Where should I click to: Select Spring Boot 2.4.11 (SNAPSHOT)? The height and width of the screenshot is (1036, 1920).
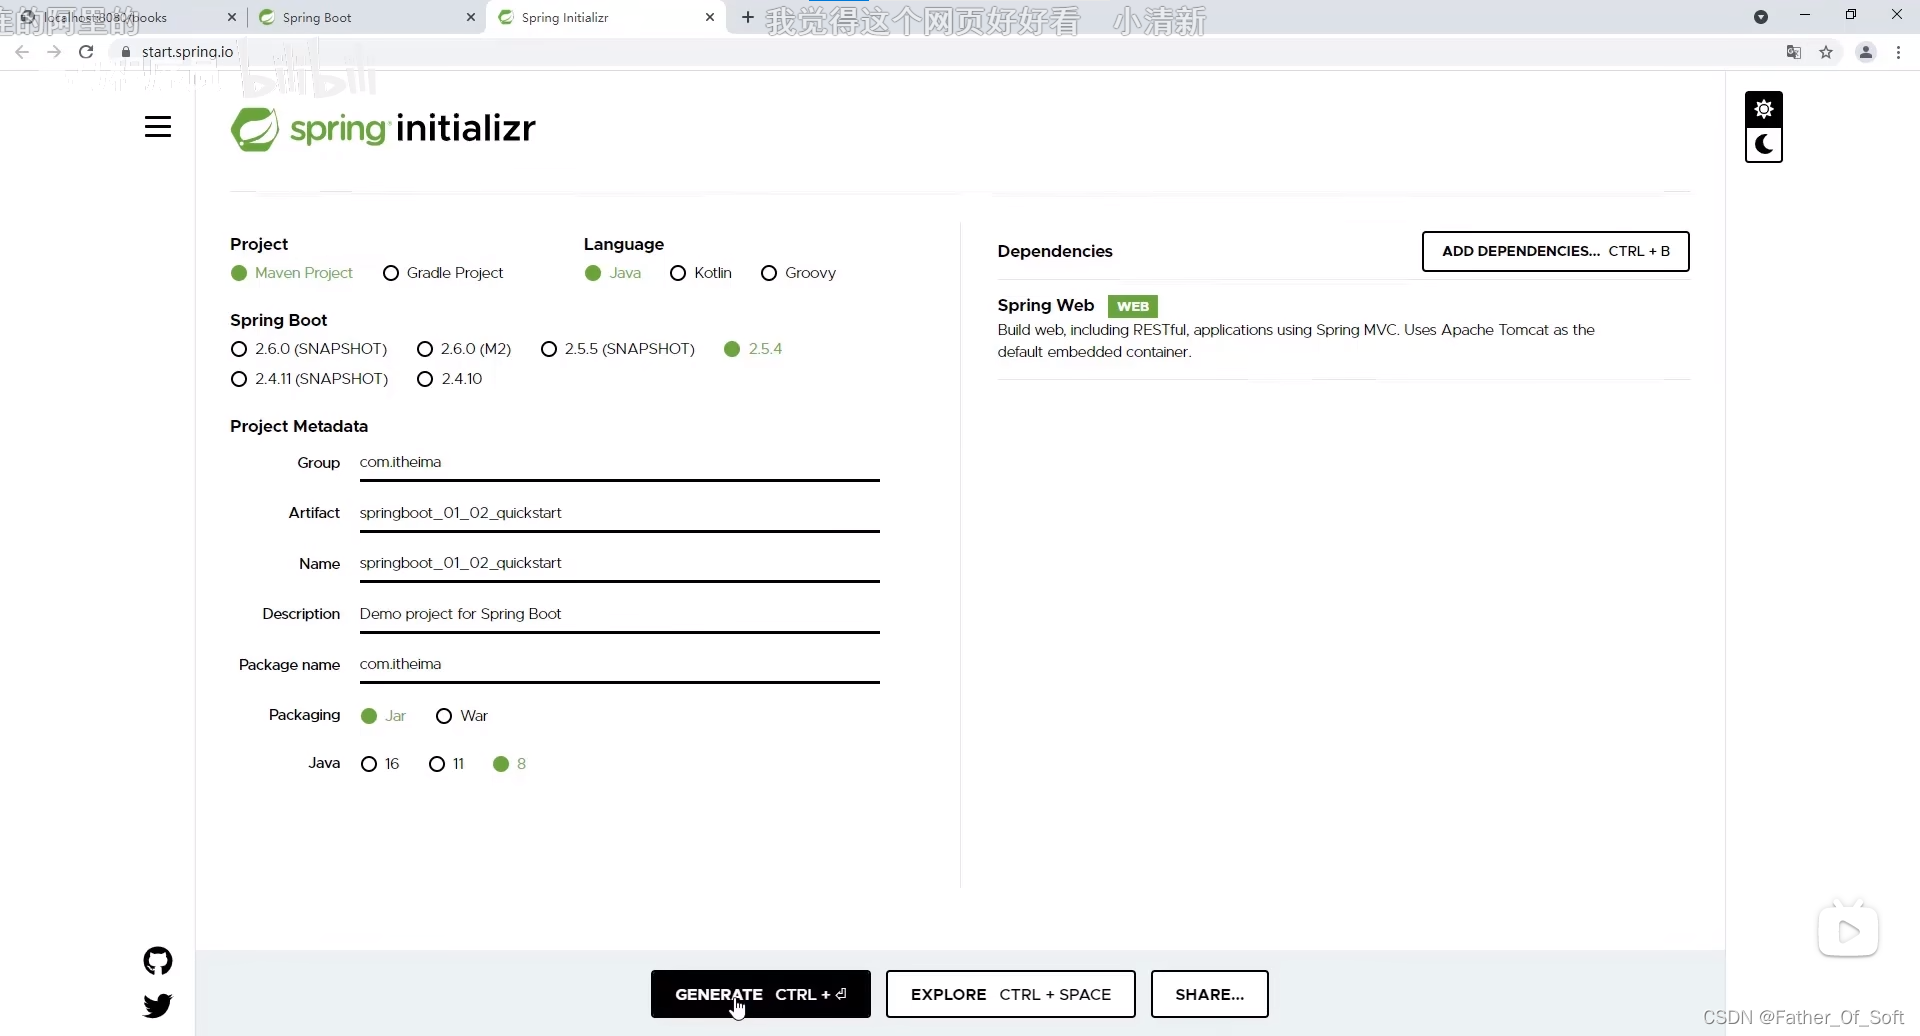click(309, 379)
